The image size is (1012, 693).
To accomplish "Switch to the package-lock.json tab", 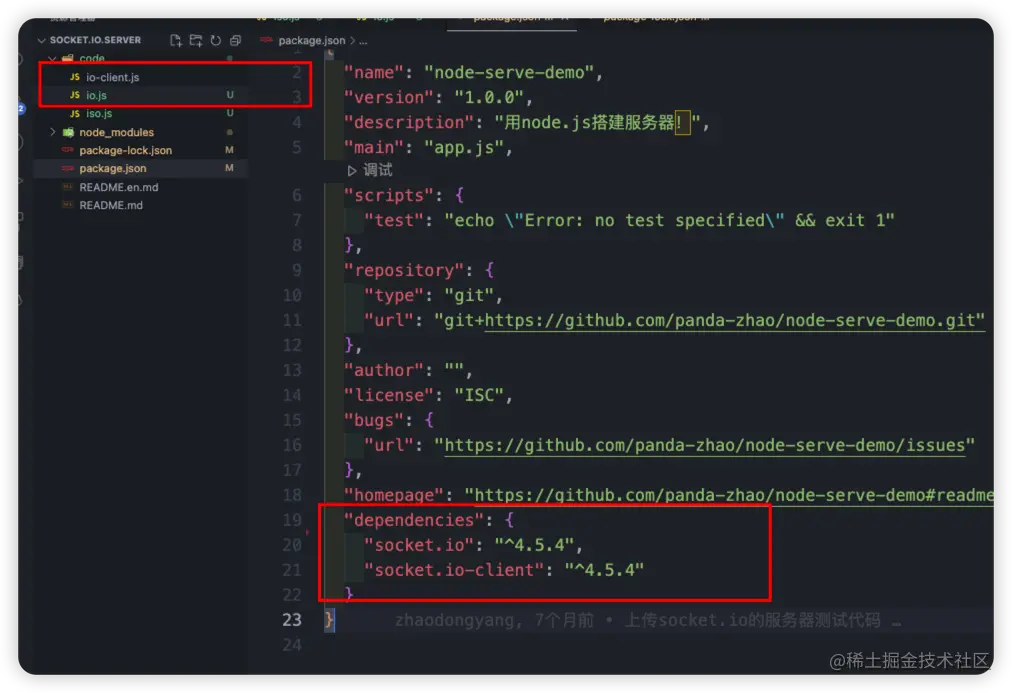I will pos(655,15).
